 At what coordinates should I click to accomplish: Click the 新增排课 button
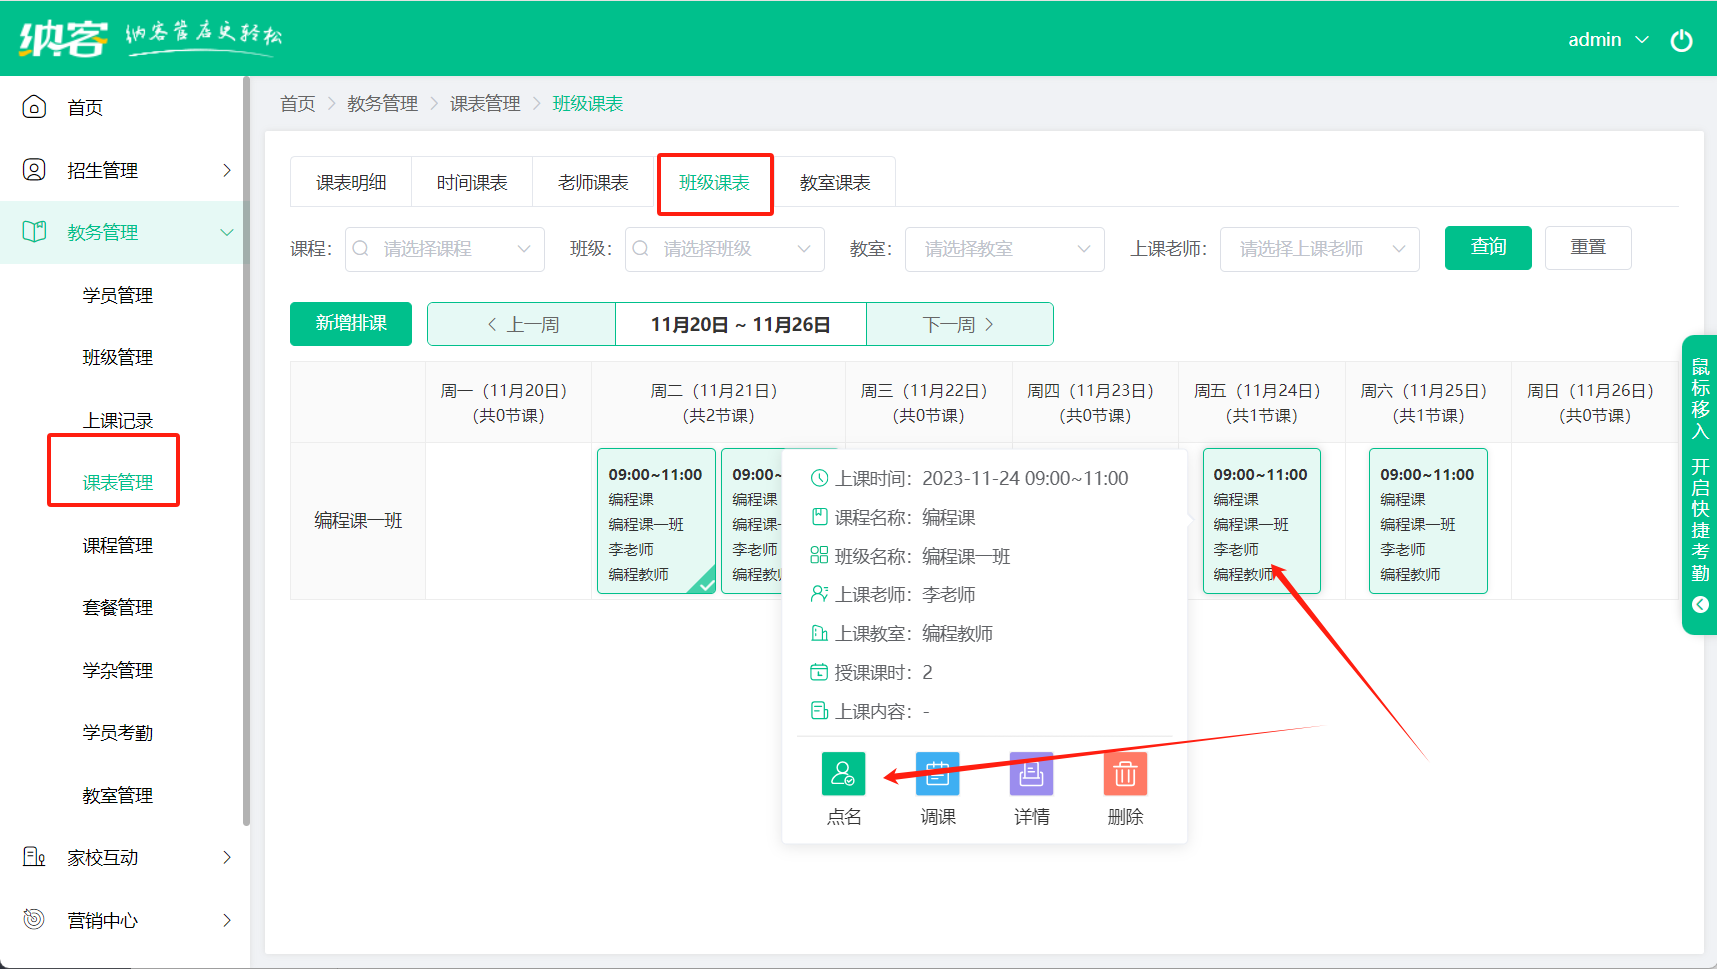tap(351, 323)
